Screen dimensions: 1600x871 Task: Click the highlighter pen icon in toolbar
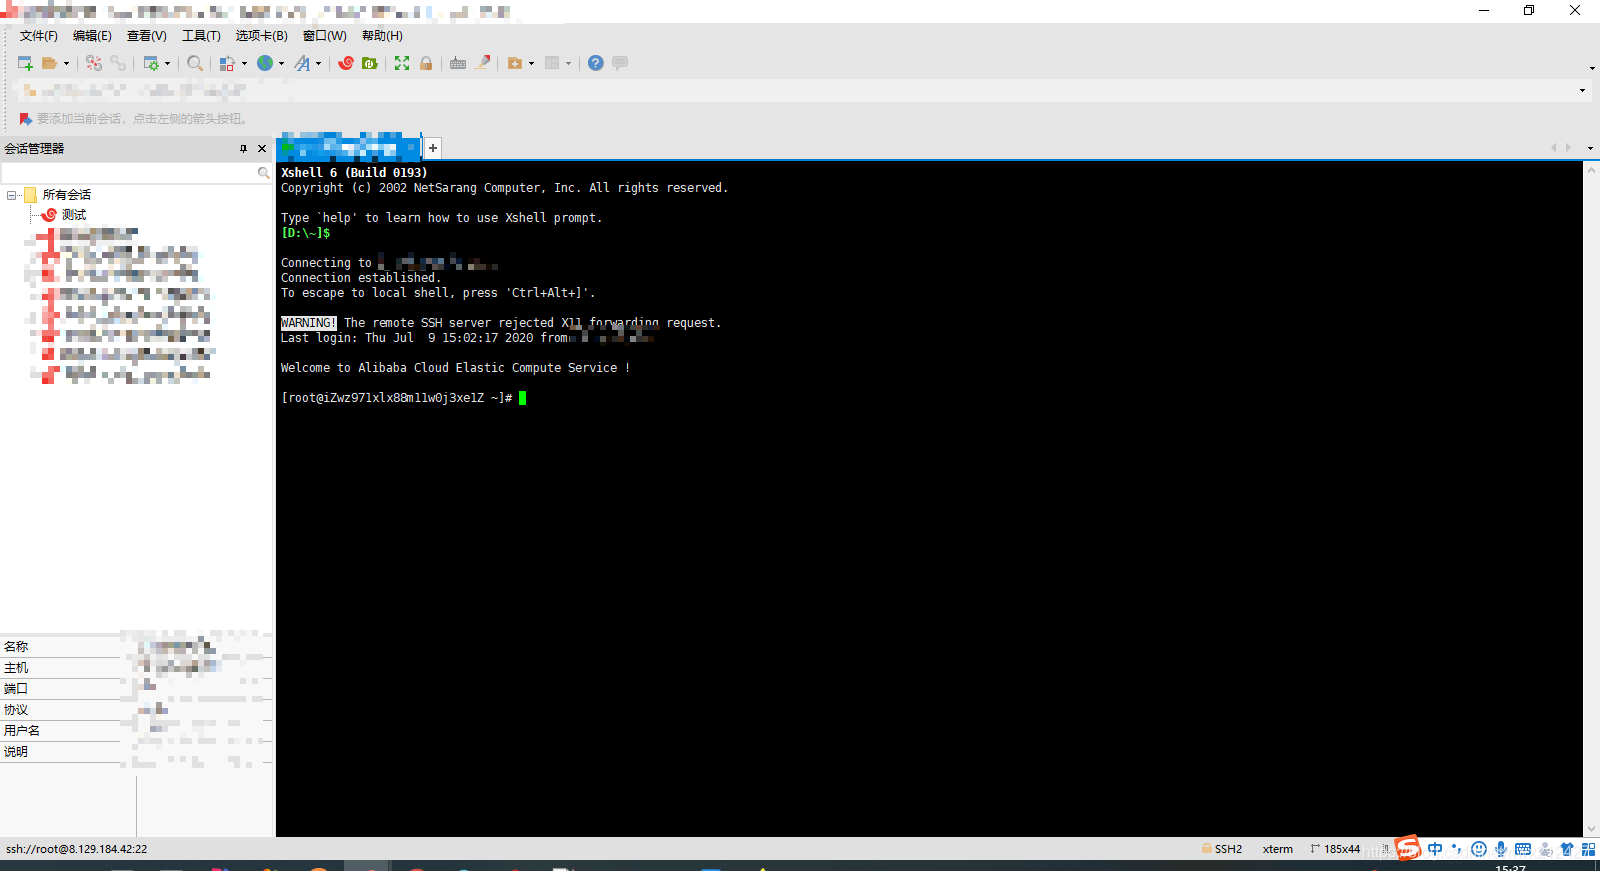tap(483, 63)
